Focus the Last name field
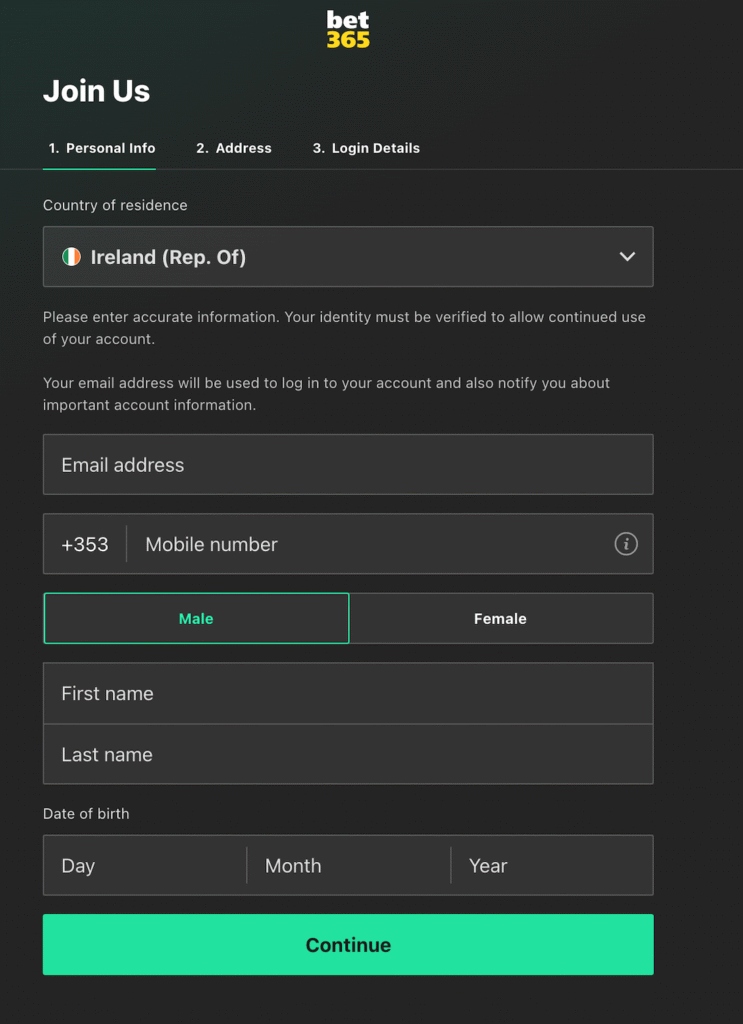This screenshot has height=1024, width=743. coord(348,754)
